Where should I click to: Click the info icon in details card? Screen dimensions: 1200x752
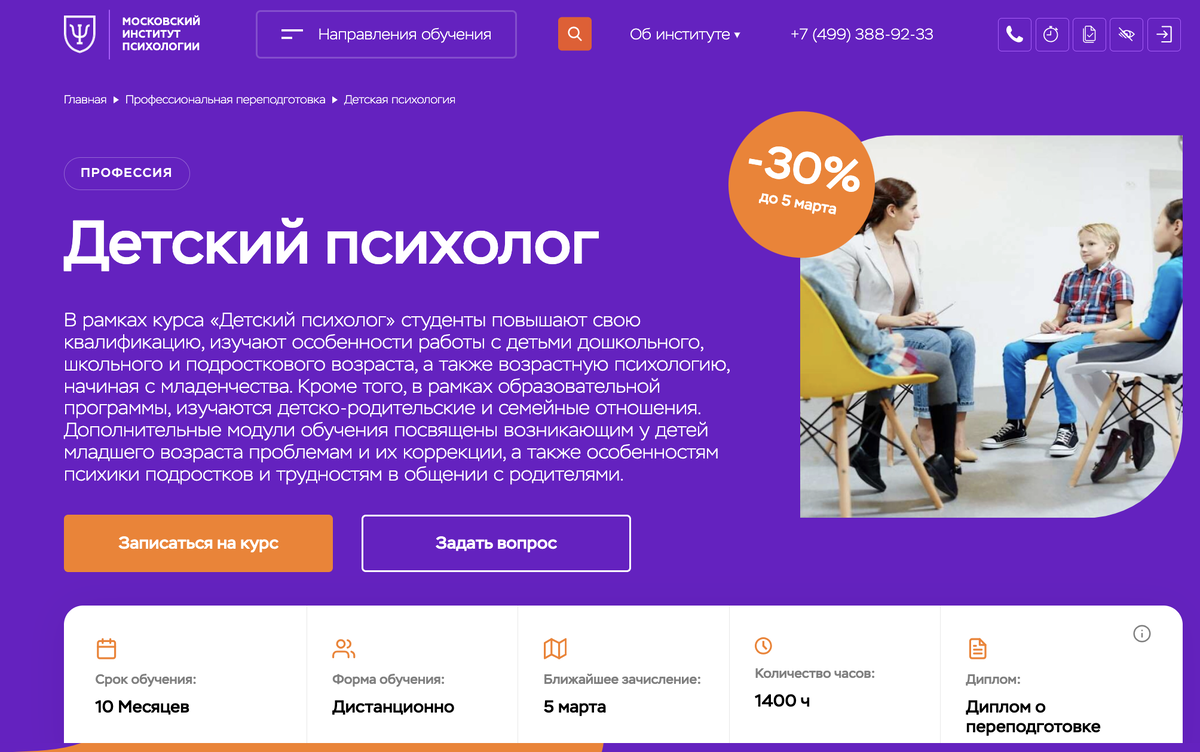pos(1142,633)
